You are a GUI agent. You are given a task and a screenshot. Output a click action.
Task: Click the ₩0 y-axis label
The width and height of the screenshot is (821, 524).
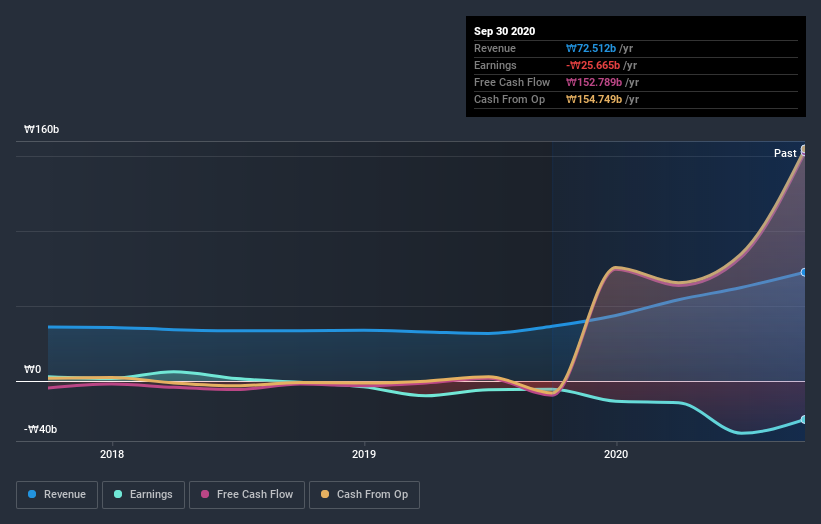pyautogui.click(x=32, y=370)
